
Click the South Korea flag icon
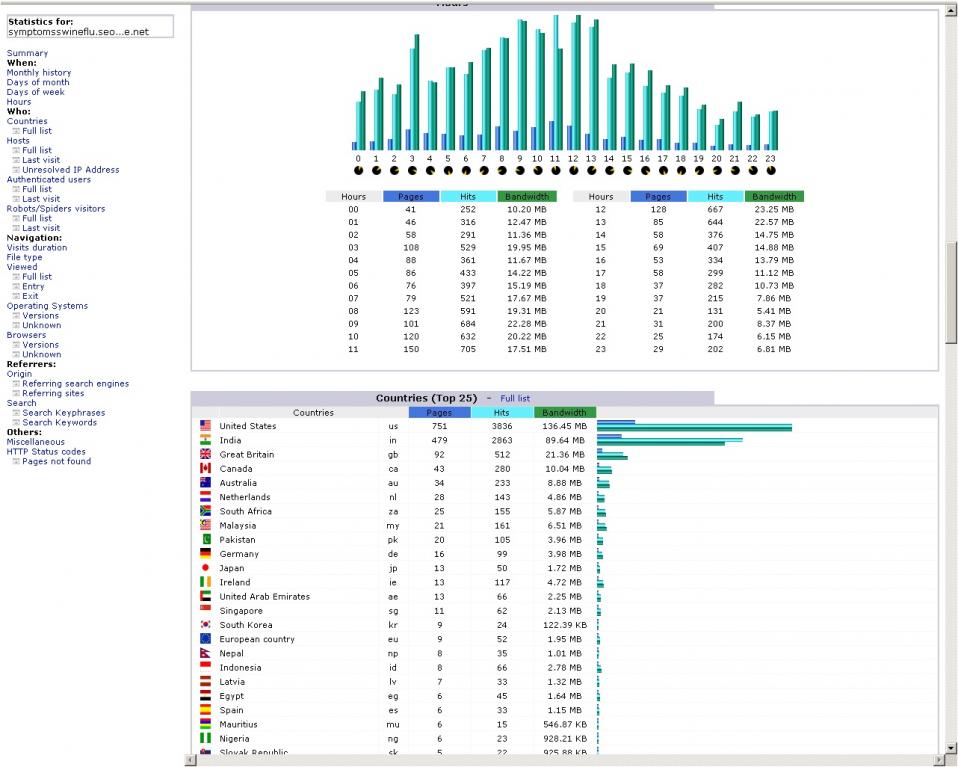[205, 625]
